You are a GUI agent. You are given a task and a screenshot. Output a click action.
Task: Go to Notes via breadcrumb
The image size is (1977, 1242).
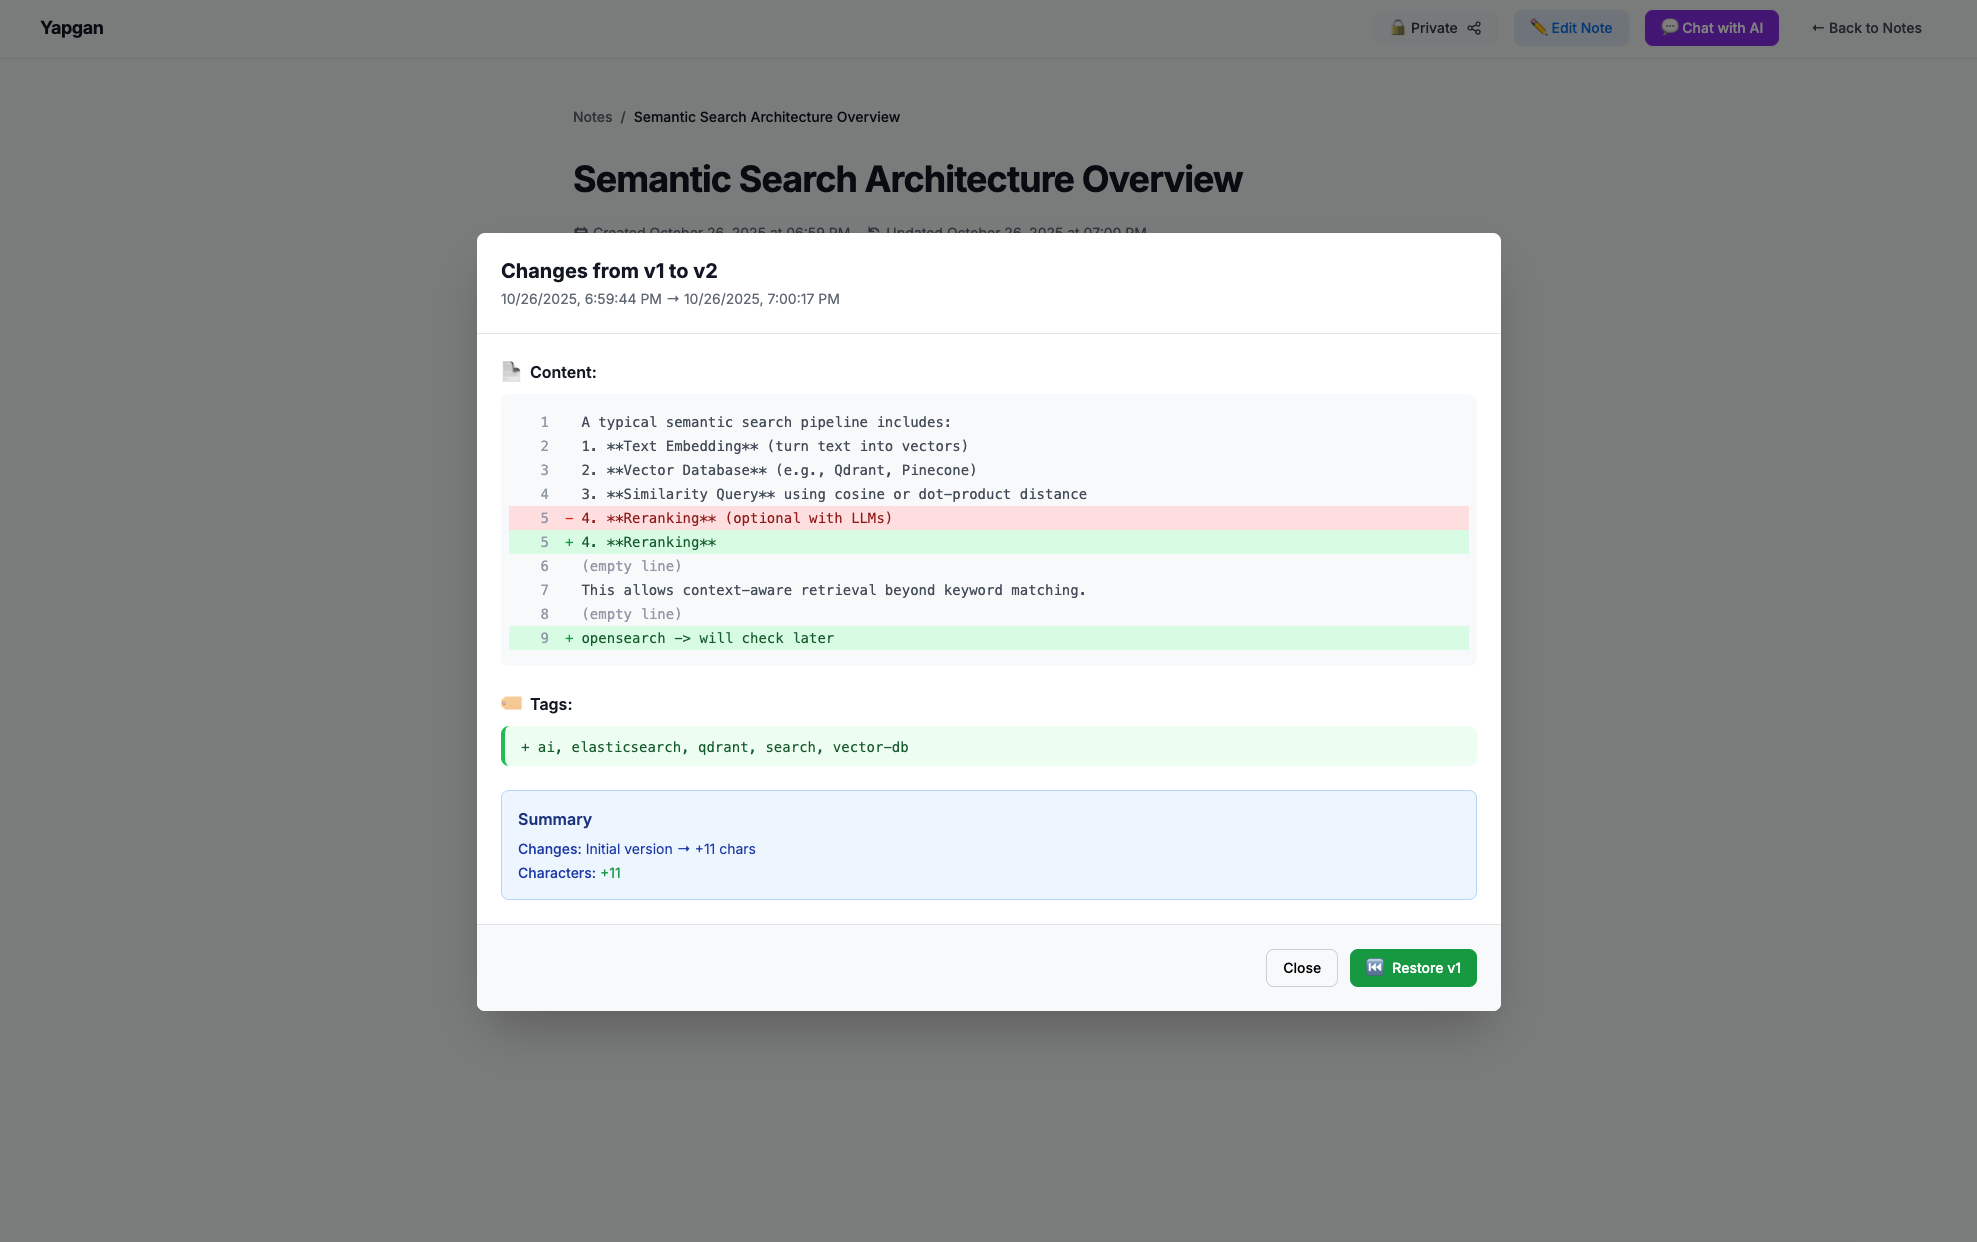592,117
